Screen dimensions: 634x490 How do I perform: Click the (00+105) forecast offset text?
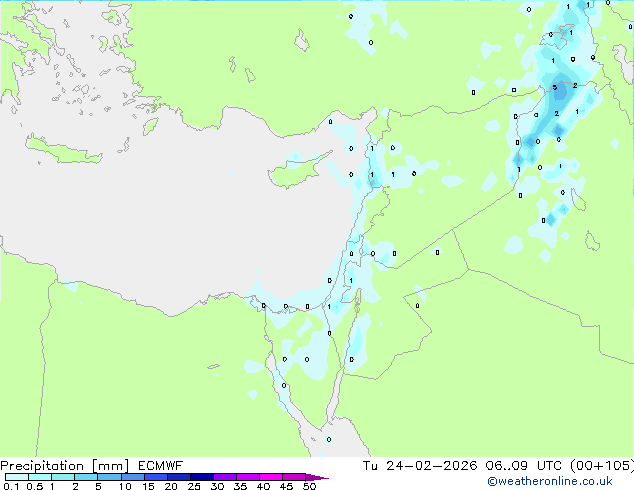(602, 466)
